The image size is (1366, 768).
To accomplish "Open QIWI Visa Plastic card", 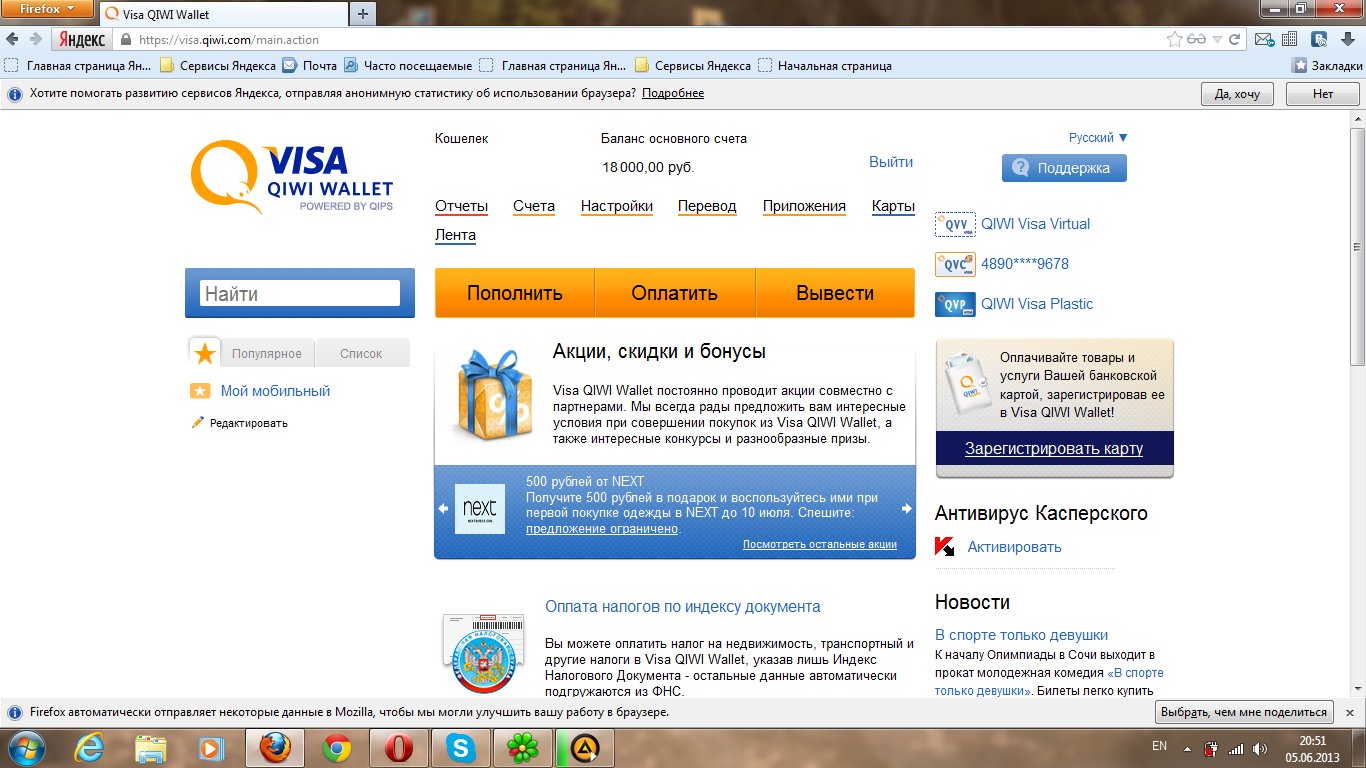I will pos(1037,304).
